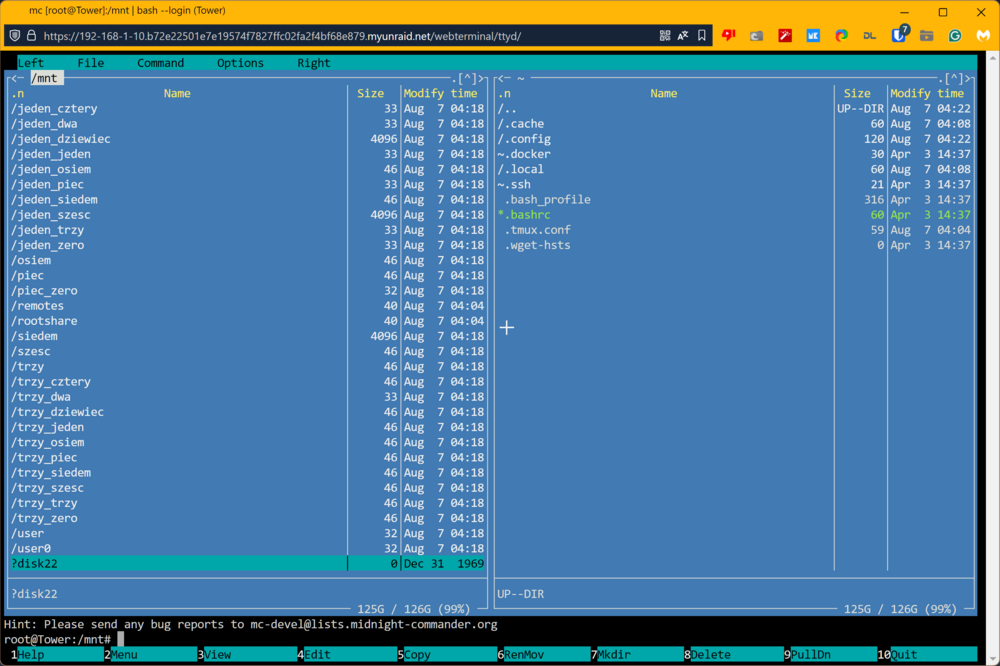The image size is (1000, 666).
Task: Select the green *.bashrc file
Action: click(x=734, y=214)
